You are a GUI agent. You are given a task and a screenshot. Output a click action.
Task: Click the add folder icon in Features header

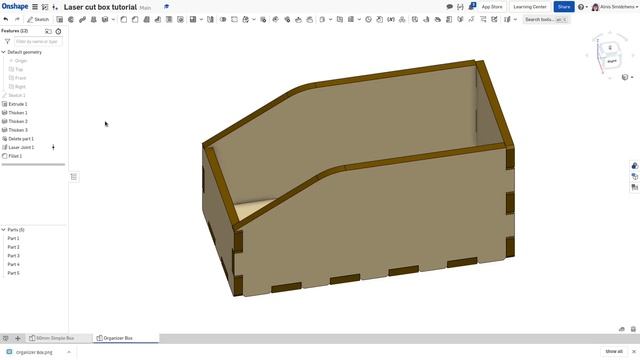click(x=48, y=31)
